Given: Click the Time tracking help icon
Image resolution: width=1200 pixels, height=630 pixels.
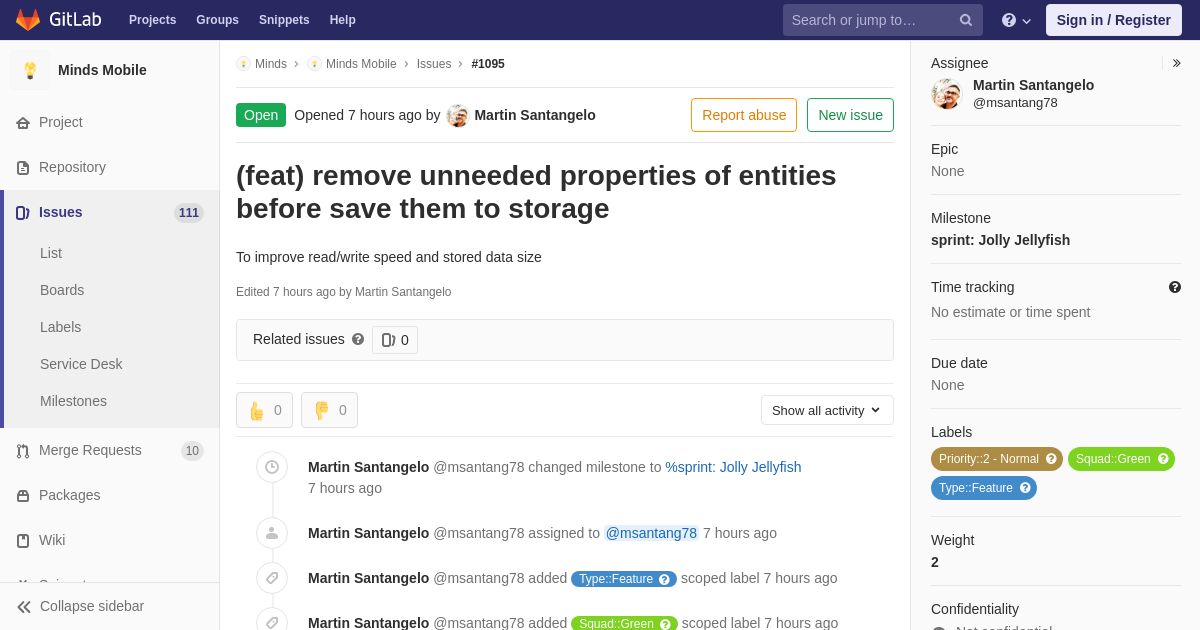Looking at the screenshot, I should pyautogui.click(x=1174, y=287).
